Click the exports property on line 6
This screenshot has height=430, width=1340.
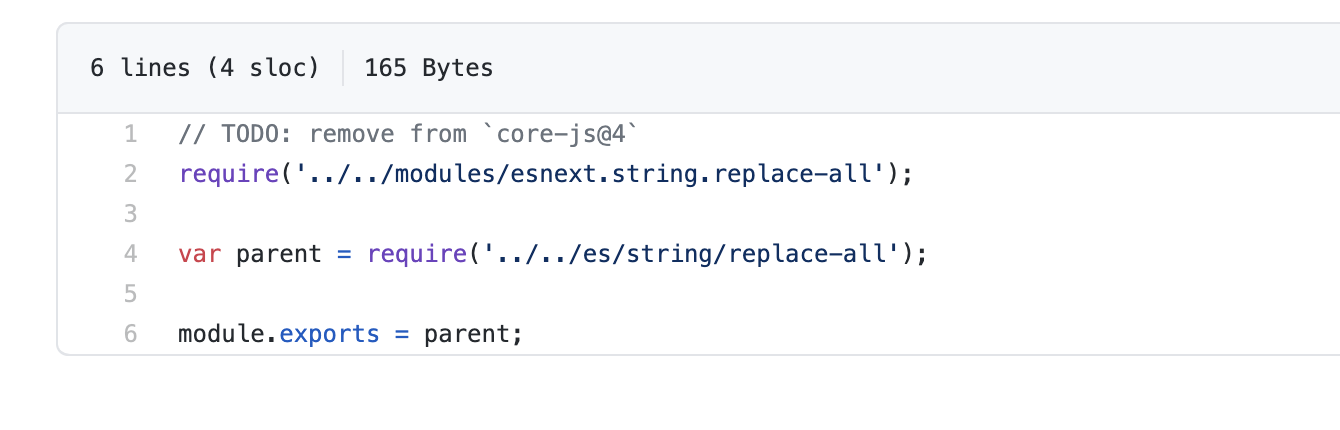pyautogui.click(x=330, y=334)
